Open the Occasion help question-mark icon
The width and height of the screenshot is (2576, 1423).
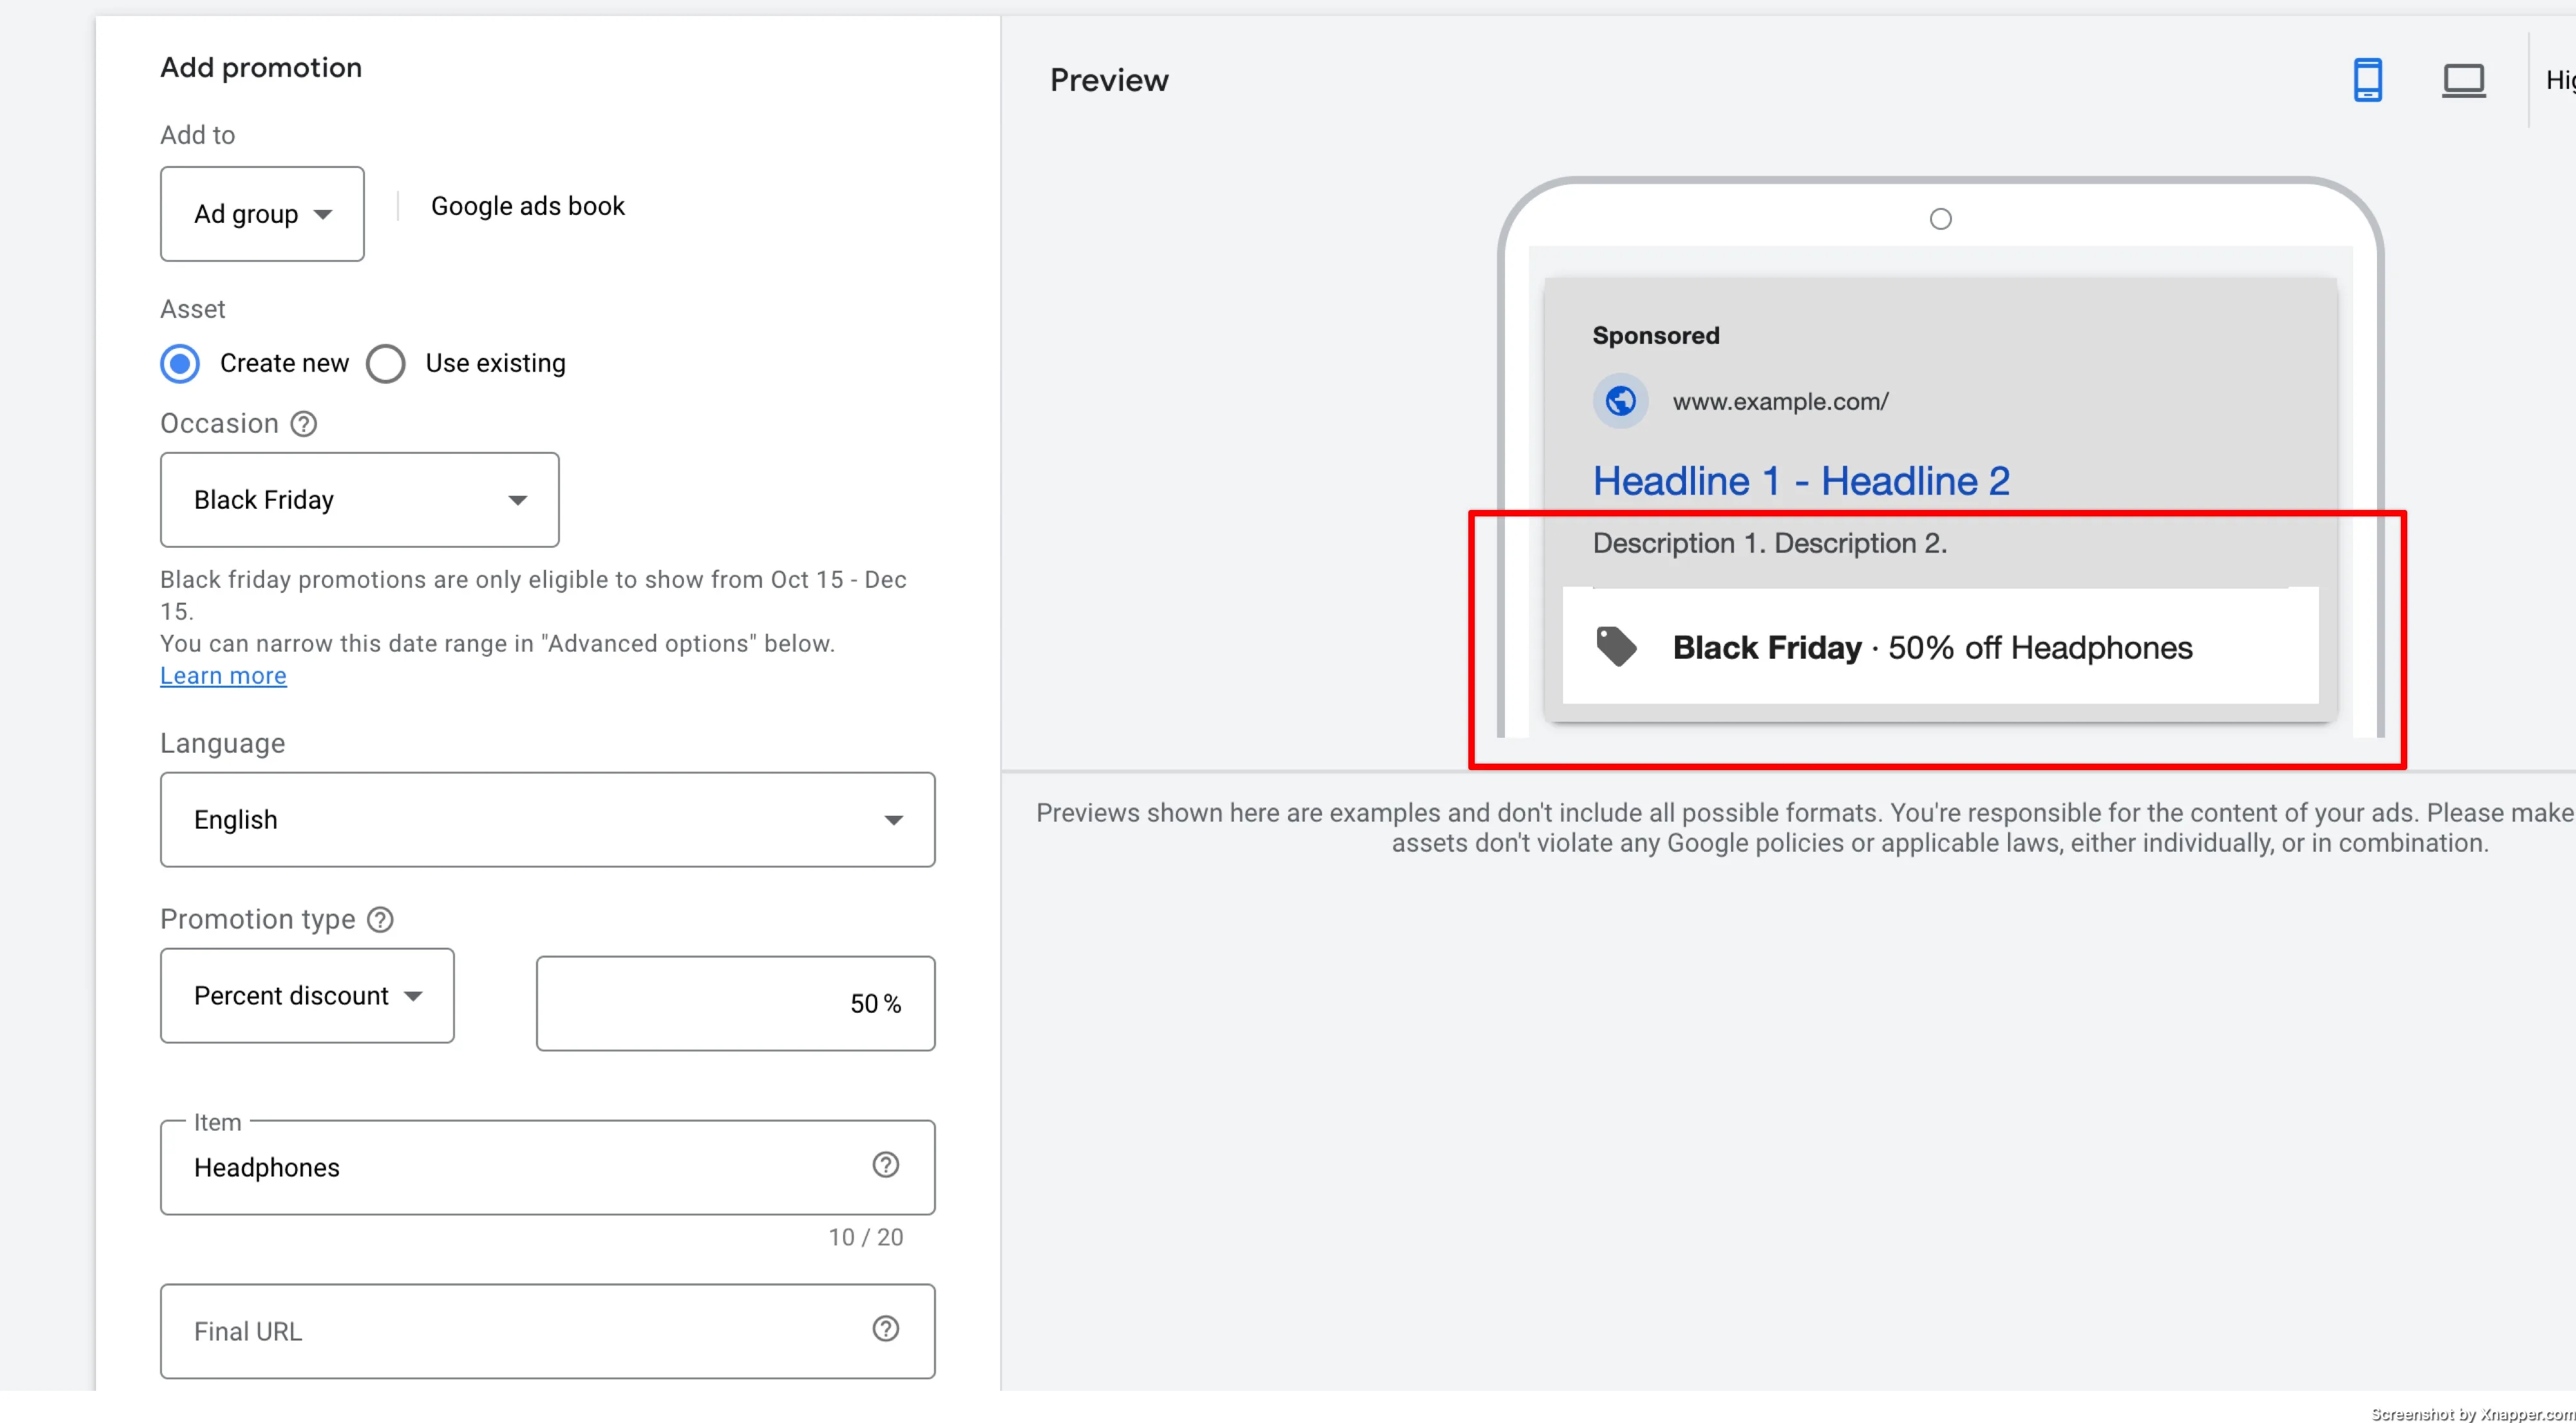click(x=304, y=424)
